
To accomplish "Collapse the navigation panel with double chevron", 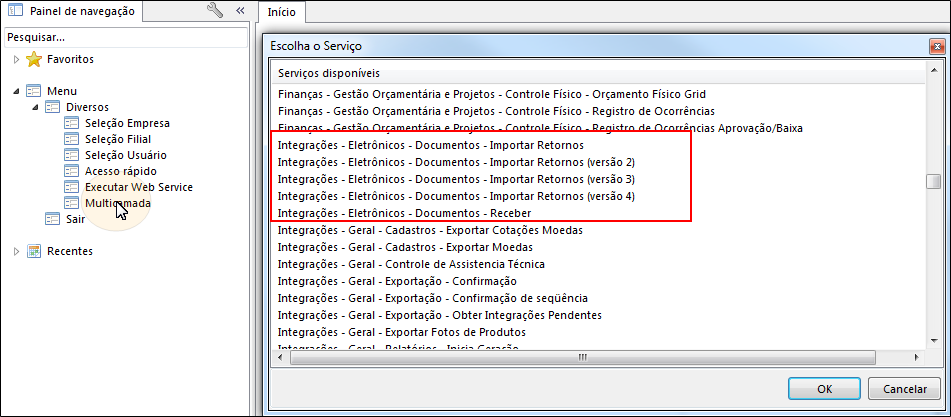I will pyautogui.click(x=240, y=11).
